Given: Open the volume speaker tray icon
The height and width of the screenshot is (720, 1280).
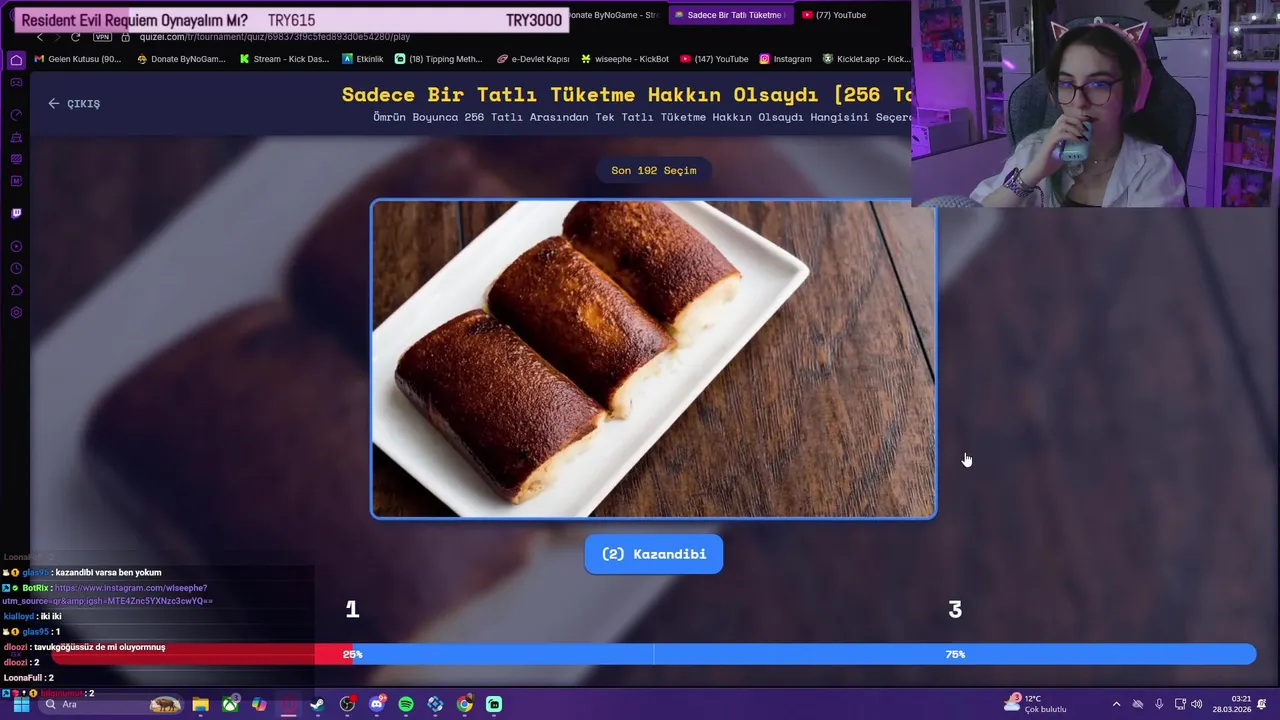Looking at the screenshot, I should (1197, 704).
